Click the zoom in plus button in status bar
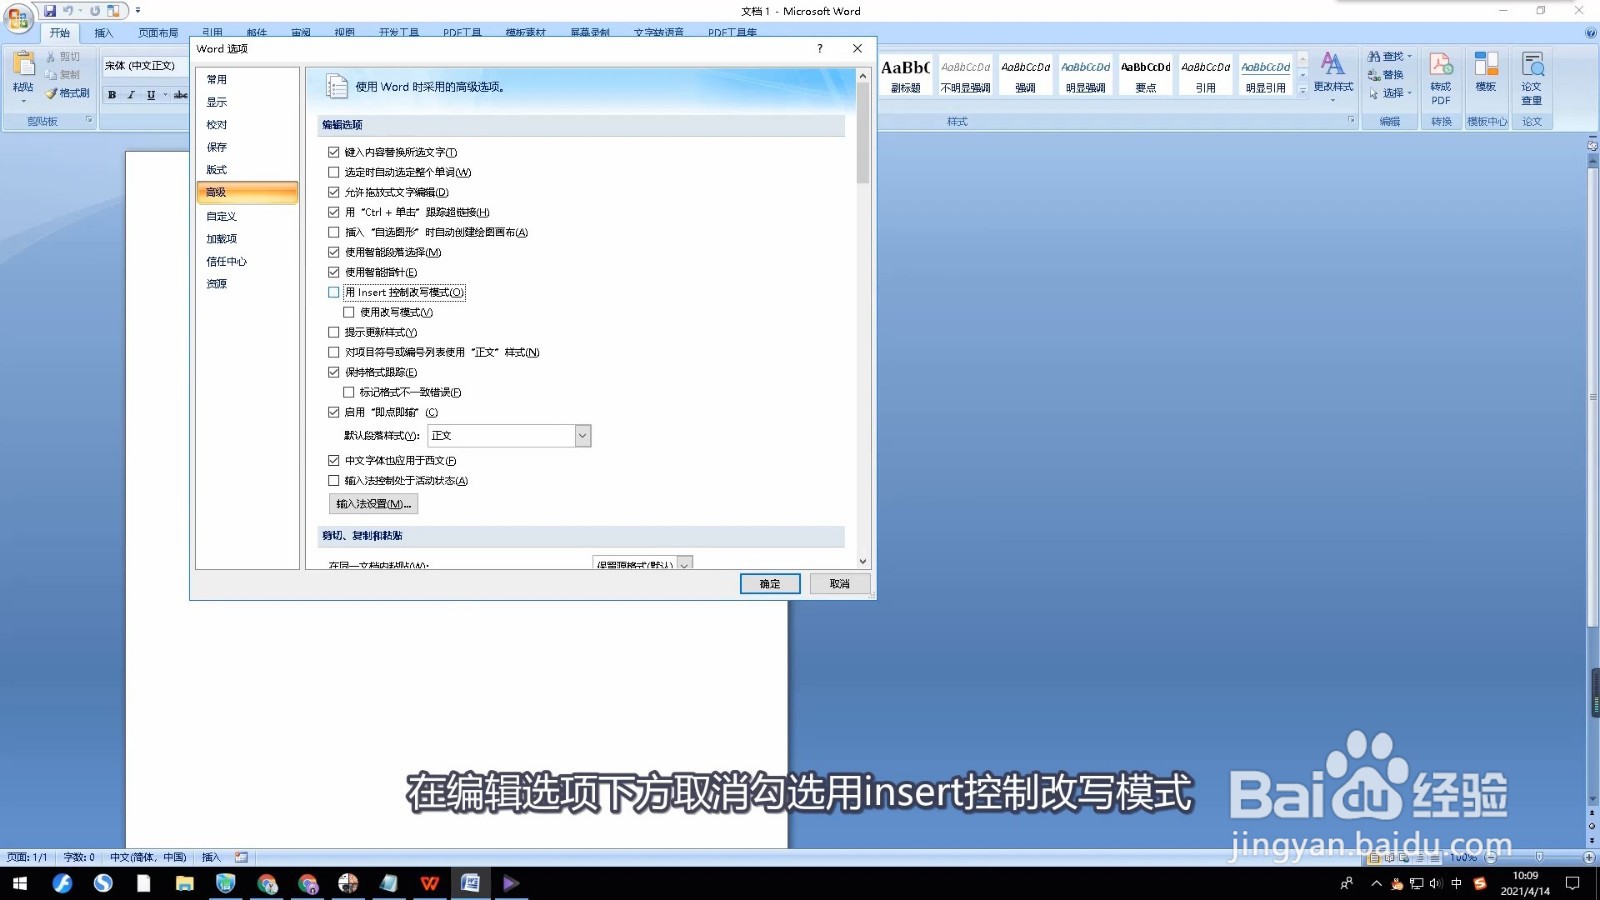Screen dimensions: 1600x900 (x=1589, y=857)
